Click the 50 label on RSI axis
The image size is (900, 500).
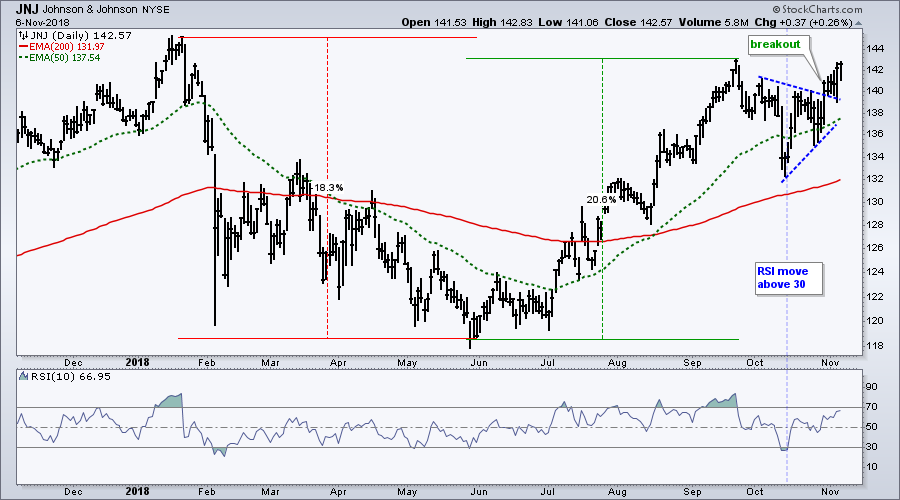(872, 427)
